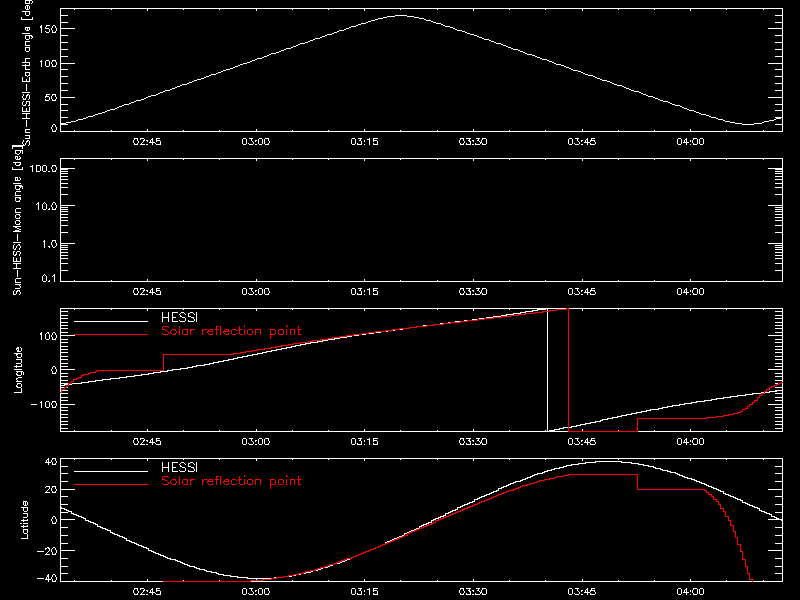The height and width of the screenshot is (600, 800).
Task: Mark 03:30 label under the Latitude plot
Action: 473,592
